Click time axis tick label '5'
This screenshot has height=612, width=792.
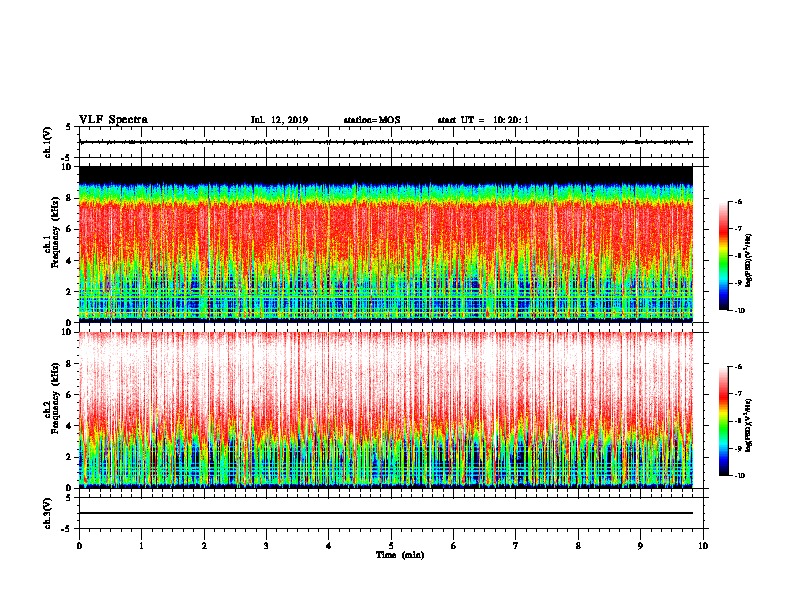[391, 546]
